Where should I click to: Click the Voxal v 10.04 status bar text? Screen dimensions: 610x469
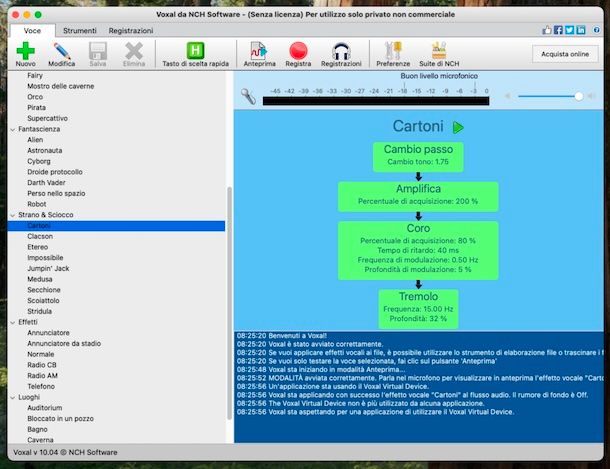point(65,452)
